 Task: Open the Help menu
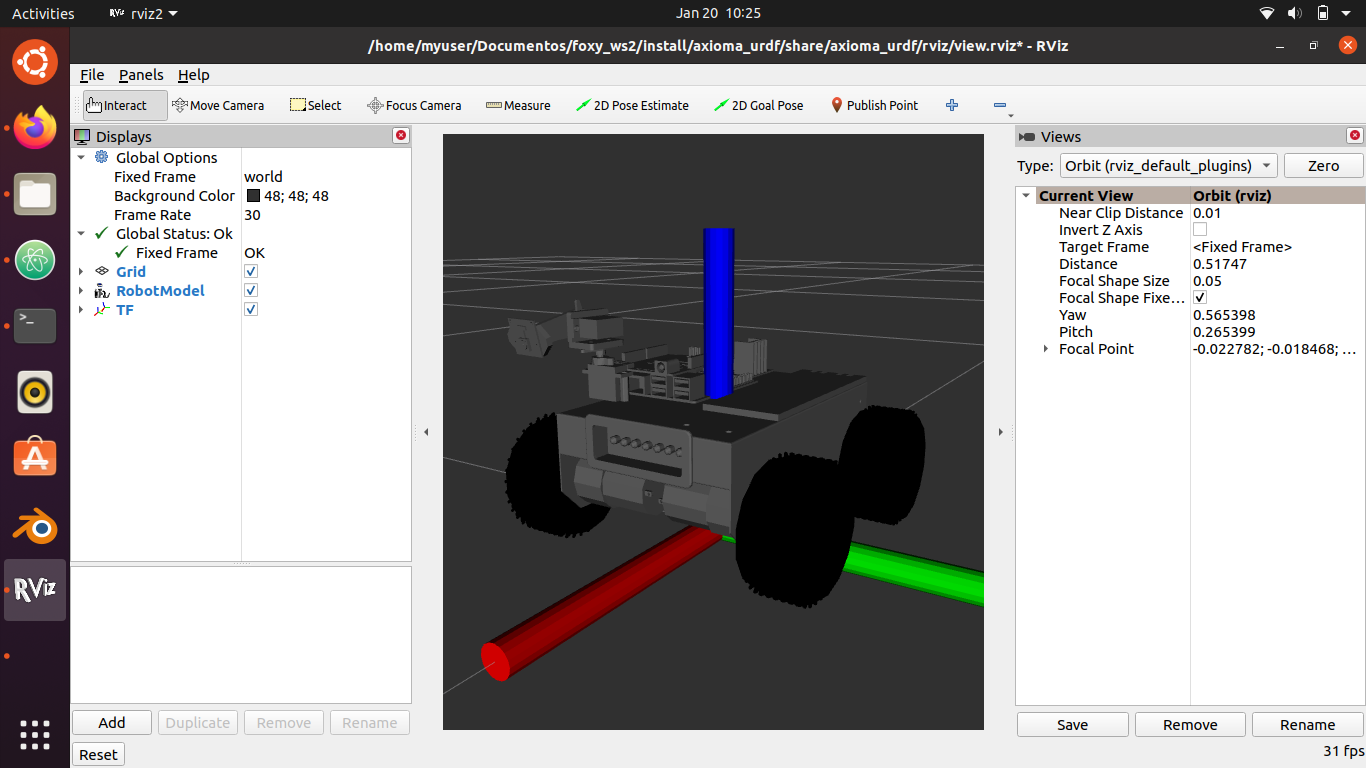point(194,75)
